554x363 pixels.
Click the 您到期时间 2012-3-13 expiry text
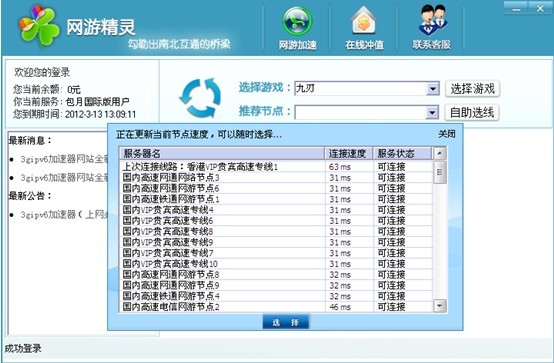(74, 114)
